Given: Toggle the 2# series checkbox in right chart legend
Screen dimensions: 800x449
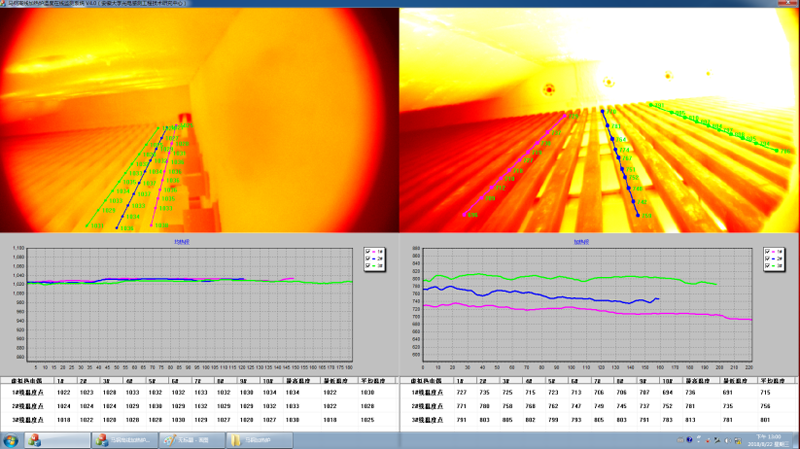Looking at the screenshot, I should click(768, 259).
